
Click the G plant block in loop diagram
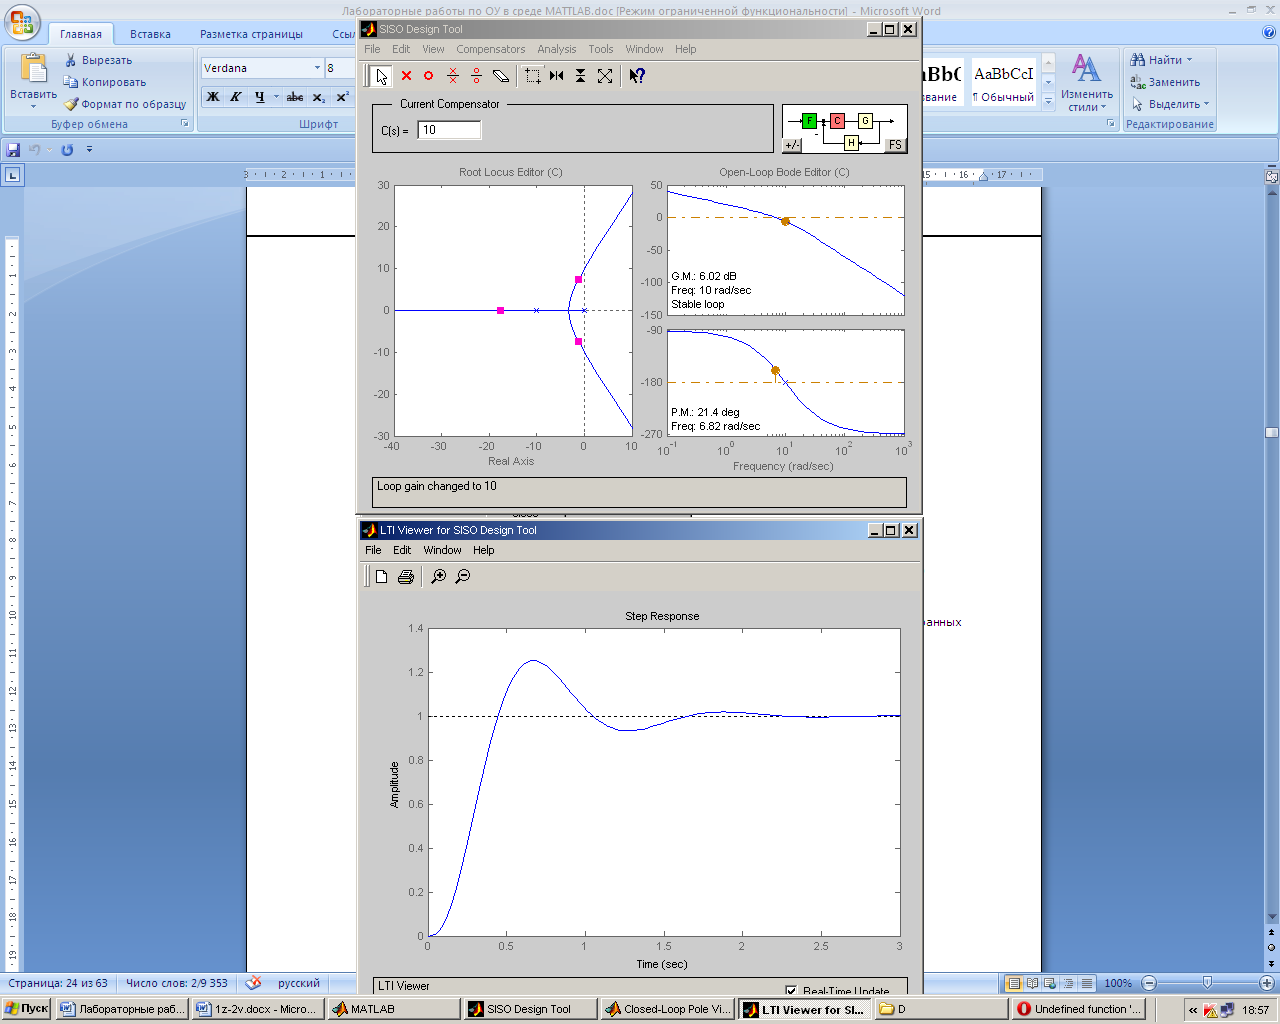coord(865,121)
